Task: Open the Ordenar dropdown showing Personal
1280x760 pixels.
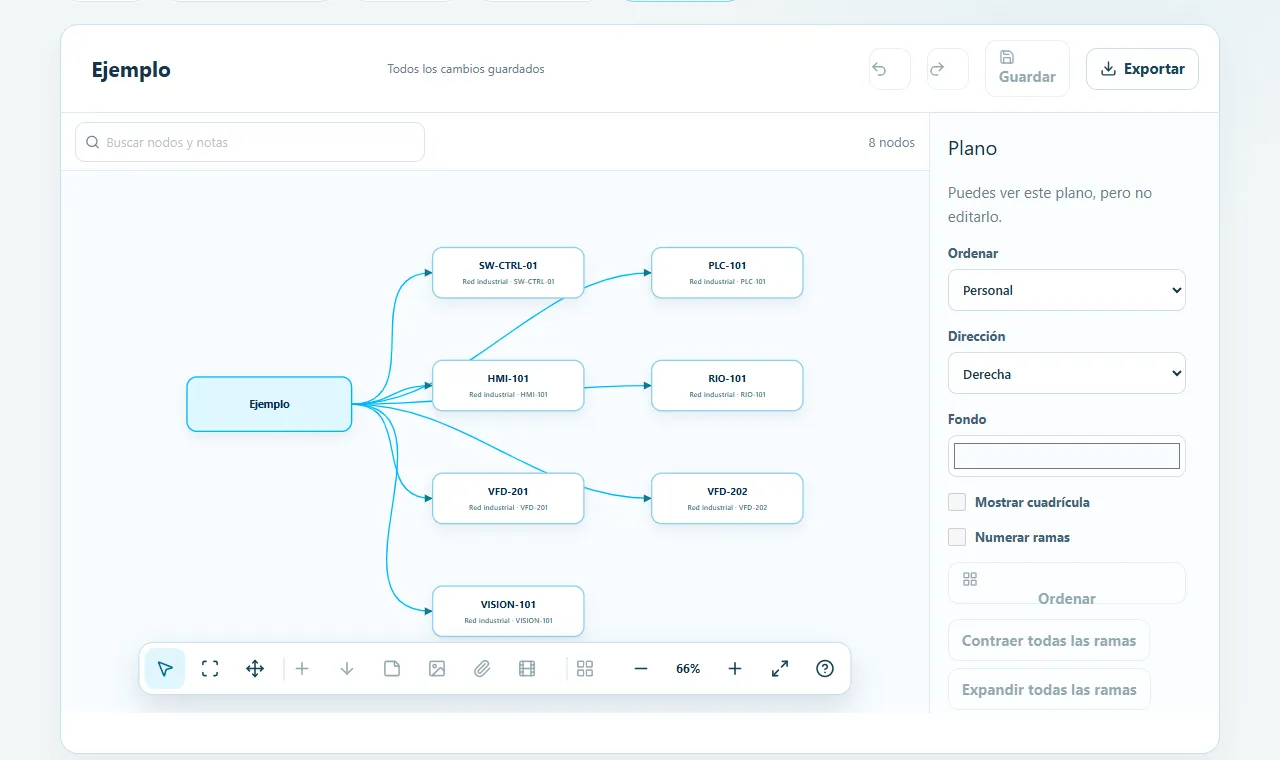Action: 1067,290
